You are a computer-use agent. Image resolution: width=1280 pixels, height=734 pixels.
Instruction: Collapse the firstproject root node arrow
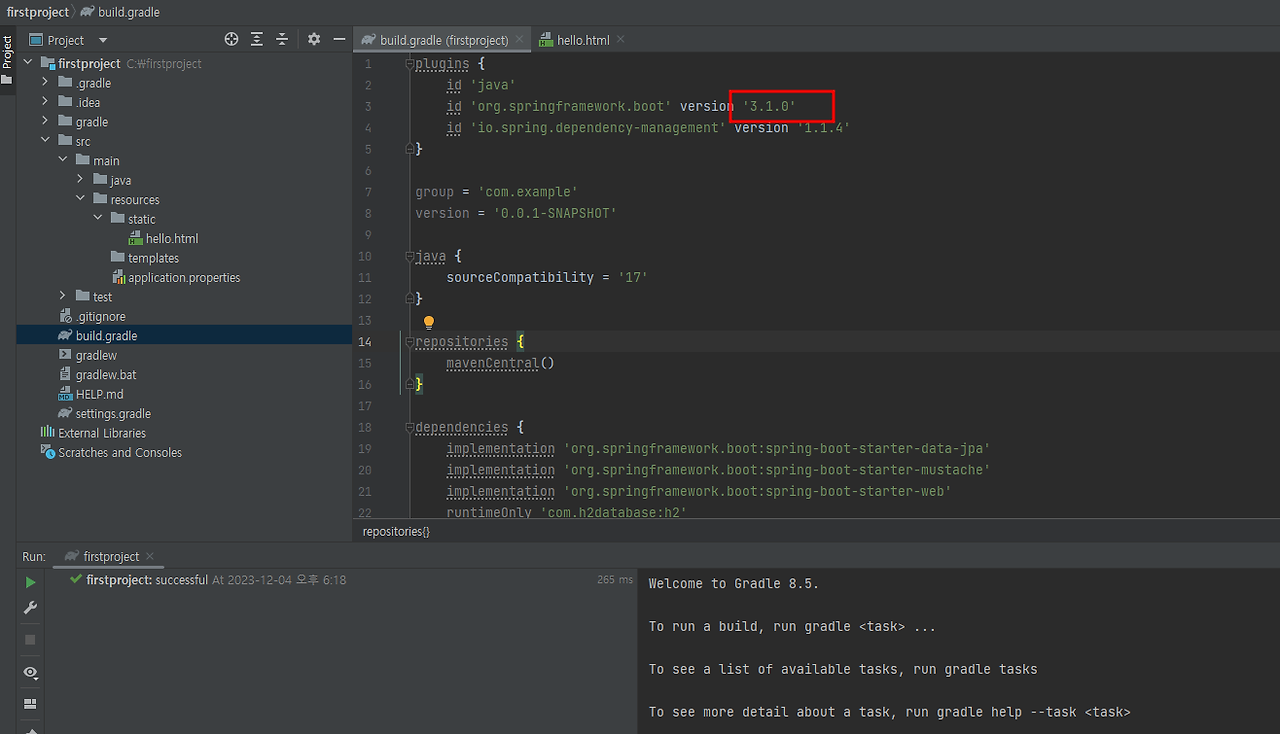pos(28,63)
